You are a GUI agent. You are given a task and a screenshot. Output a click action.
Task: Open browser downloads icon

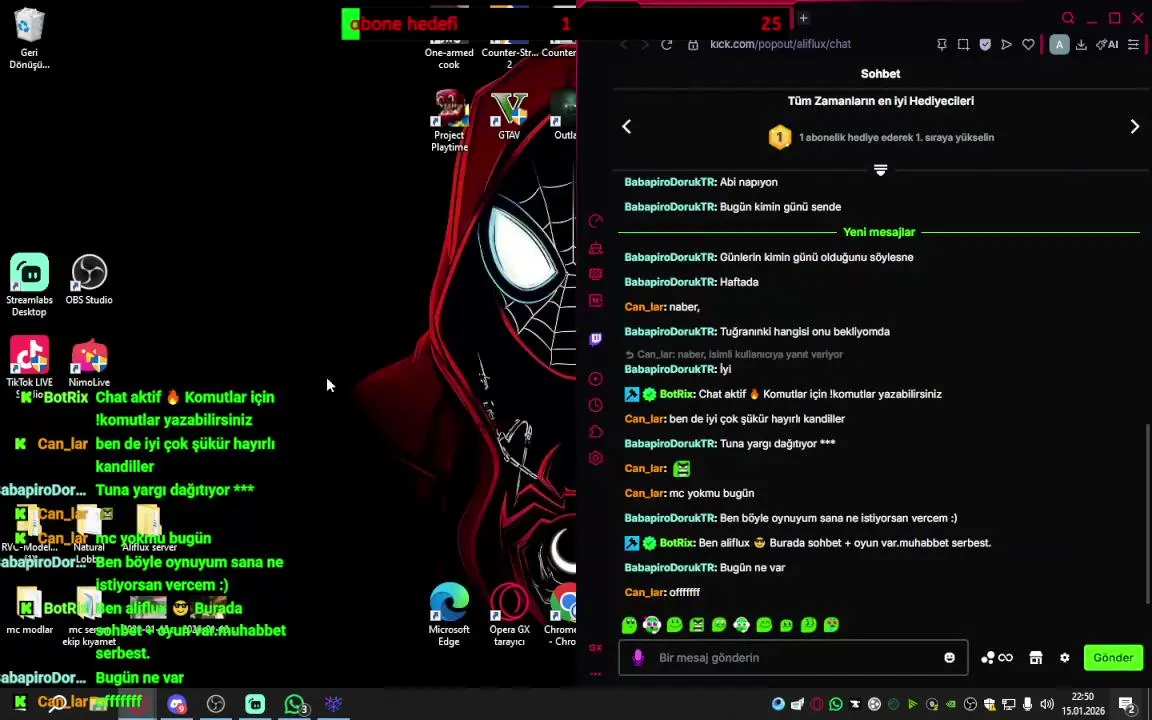pos(1081,45)
